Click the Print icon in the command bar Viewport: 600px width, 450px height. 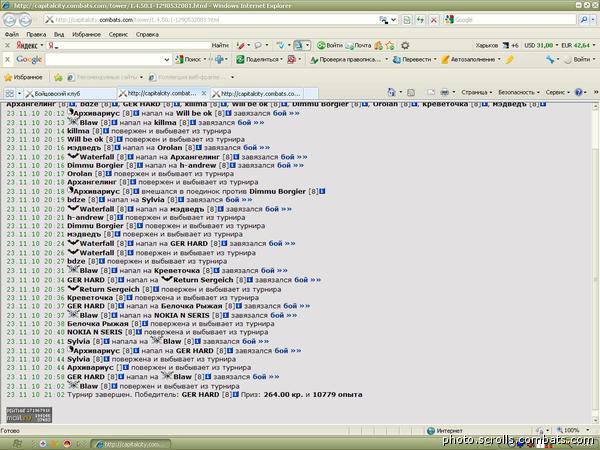pyautogui.click(x=444, y=92)
